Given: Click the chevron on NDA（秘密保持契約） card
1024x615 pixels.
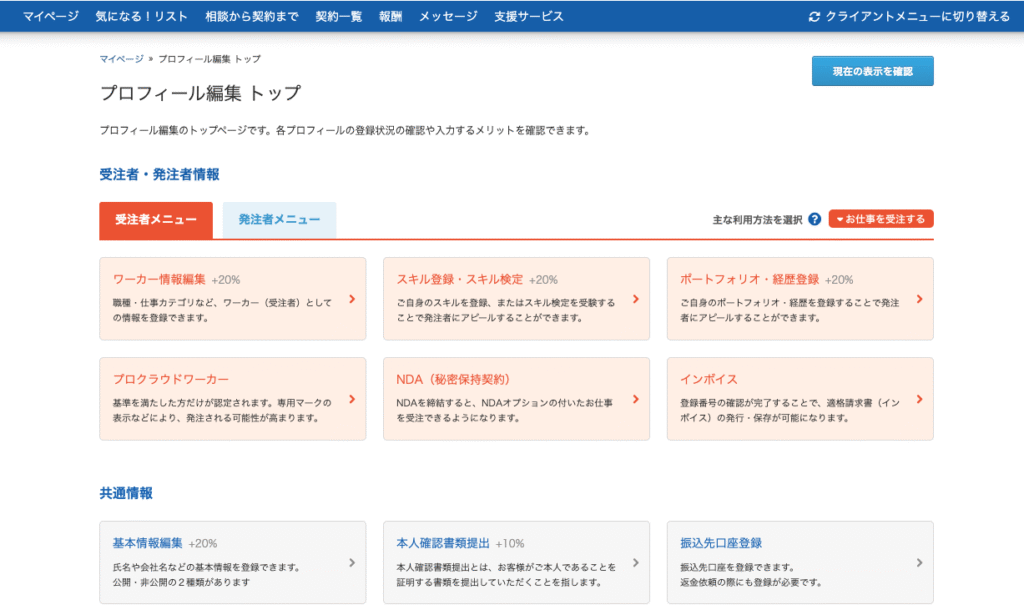Looking at the screenshot, I should point(635,399).
